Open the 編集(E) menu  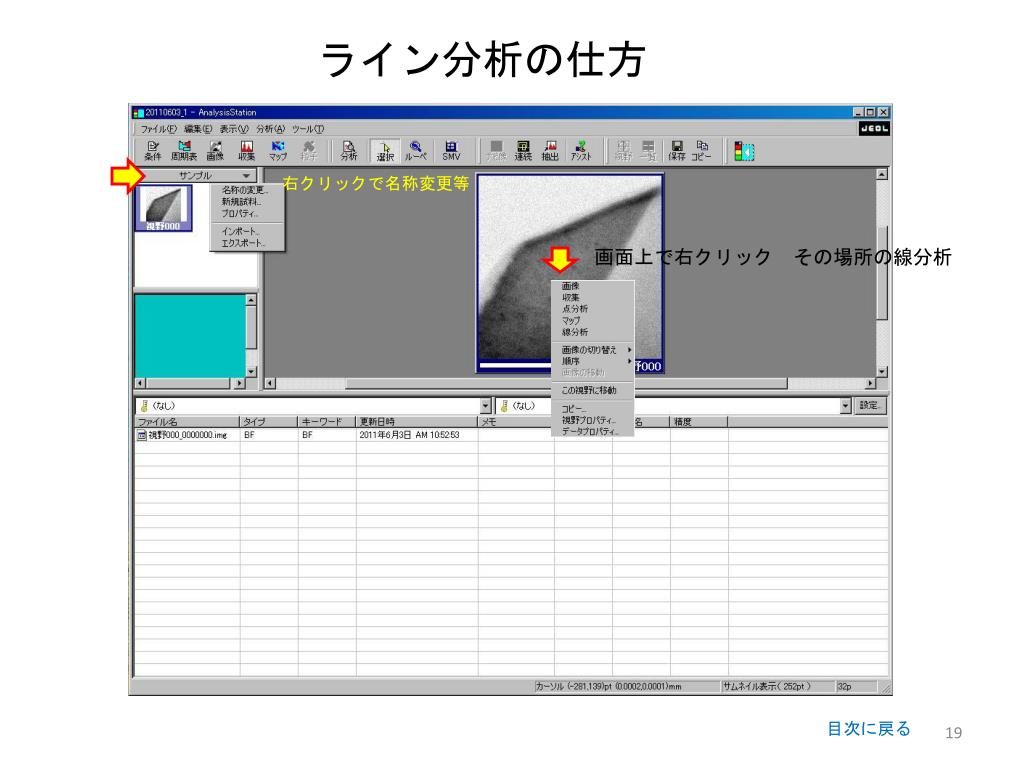(198, 129)
